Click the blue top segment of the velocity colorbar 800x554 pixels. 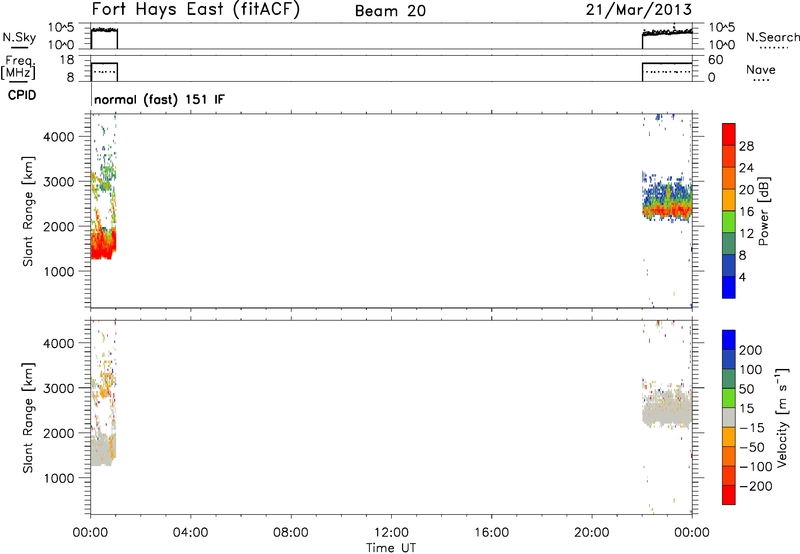(729, 340)
